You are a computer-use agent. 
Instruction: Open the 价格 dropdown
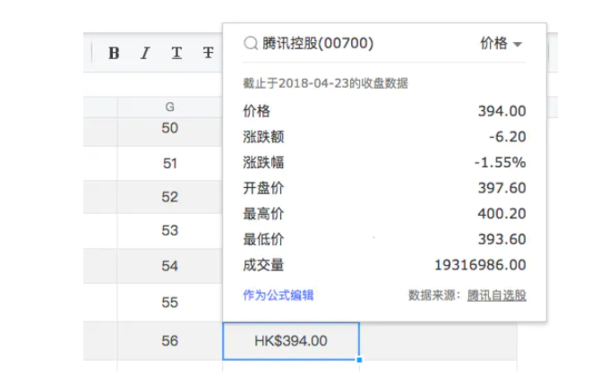501,43
